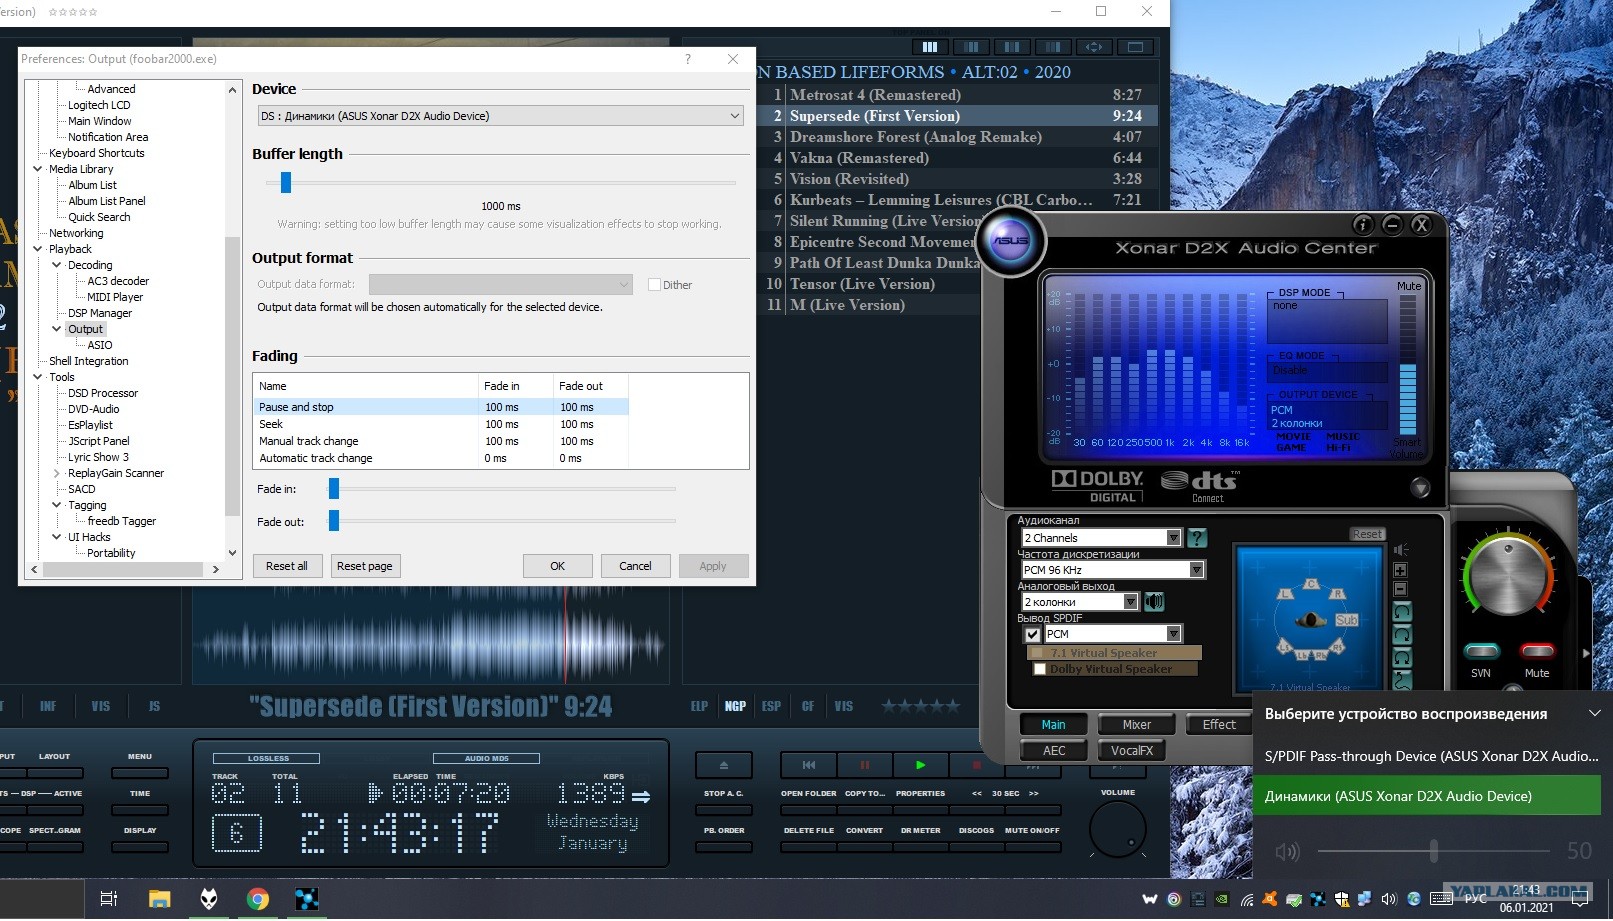Switch to the VocalFX tab in Xonar

(1132, 751)
